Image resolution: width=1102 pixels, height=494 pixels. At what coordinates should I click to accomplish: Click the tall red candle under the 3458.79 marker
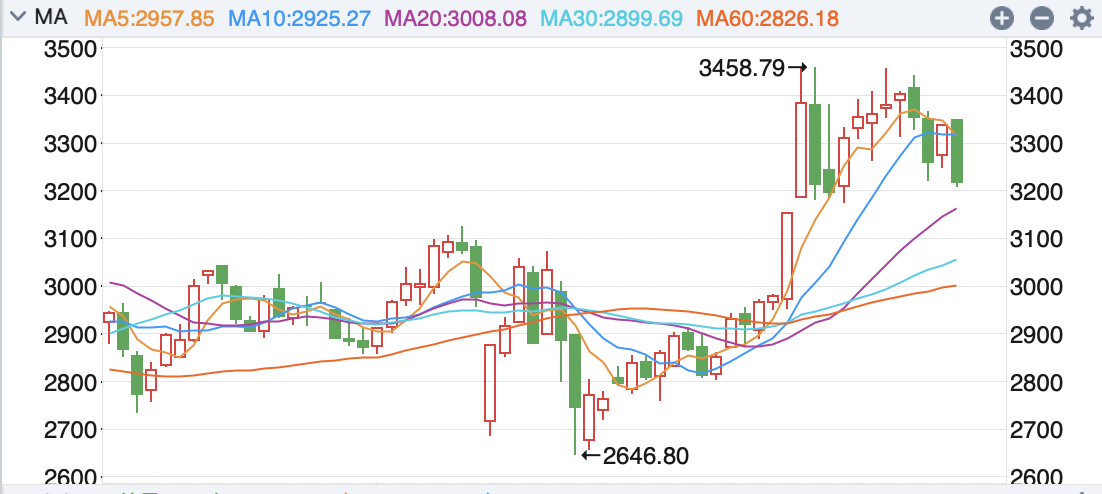[801, 150]
